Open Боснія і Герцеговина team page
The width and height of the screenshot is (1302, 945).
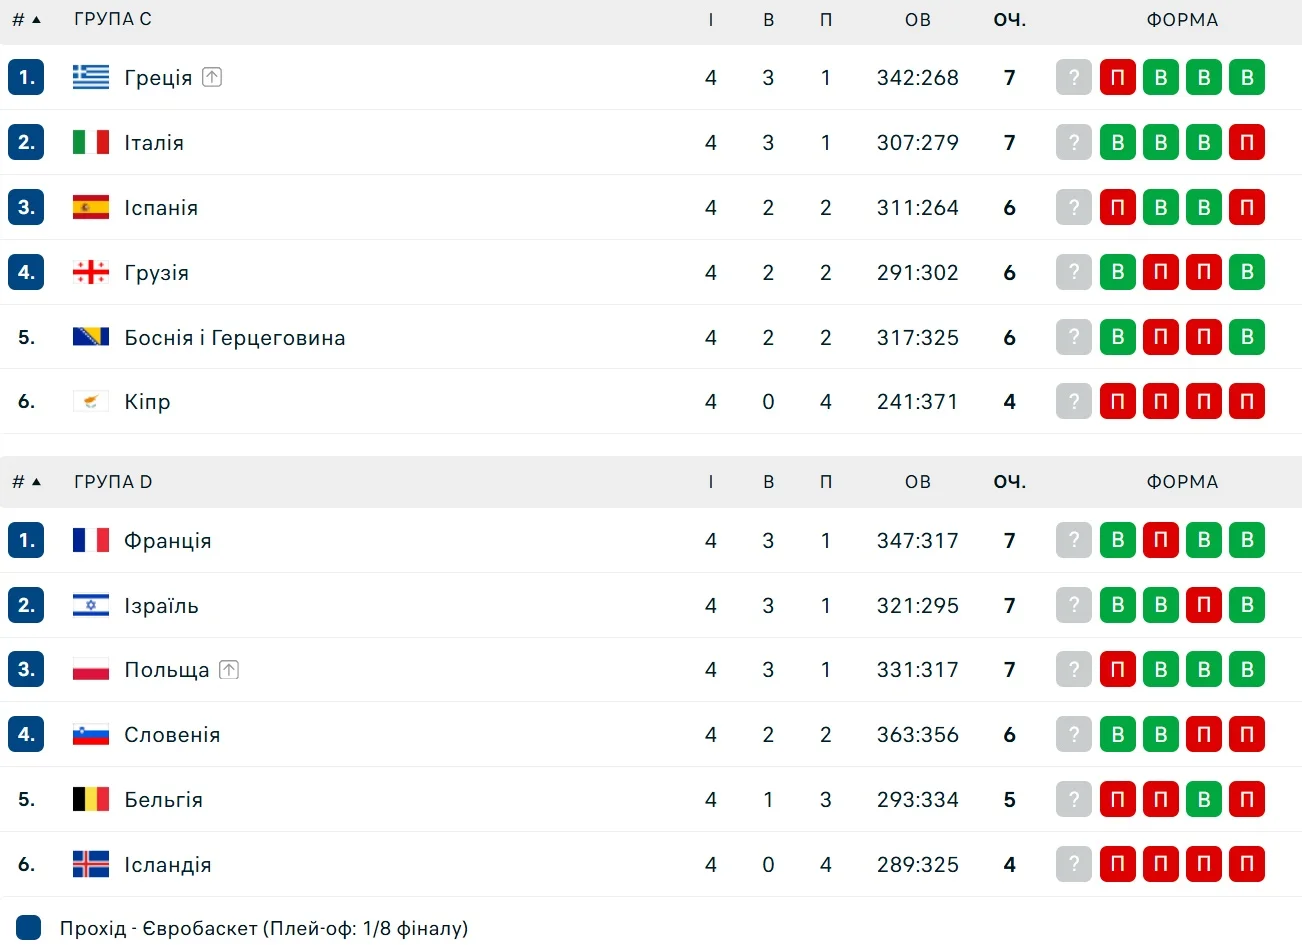234,337
